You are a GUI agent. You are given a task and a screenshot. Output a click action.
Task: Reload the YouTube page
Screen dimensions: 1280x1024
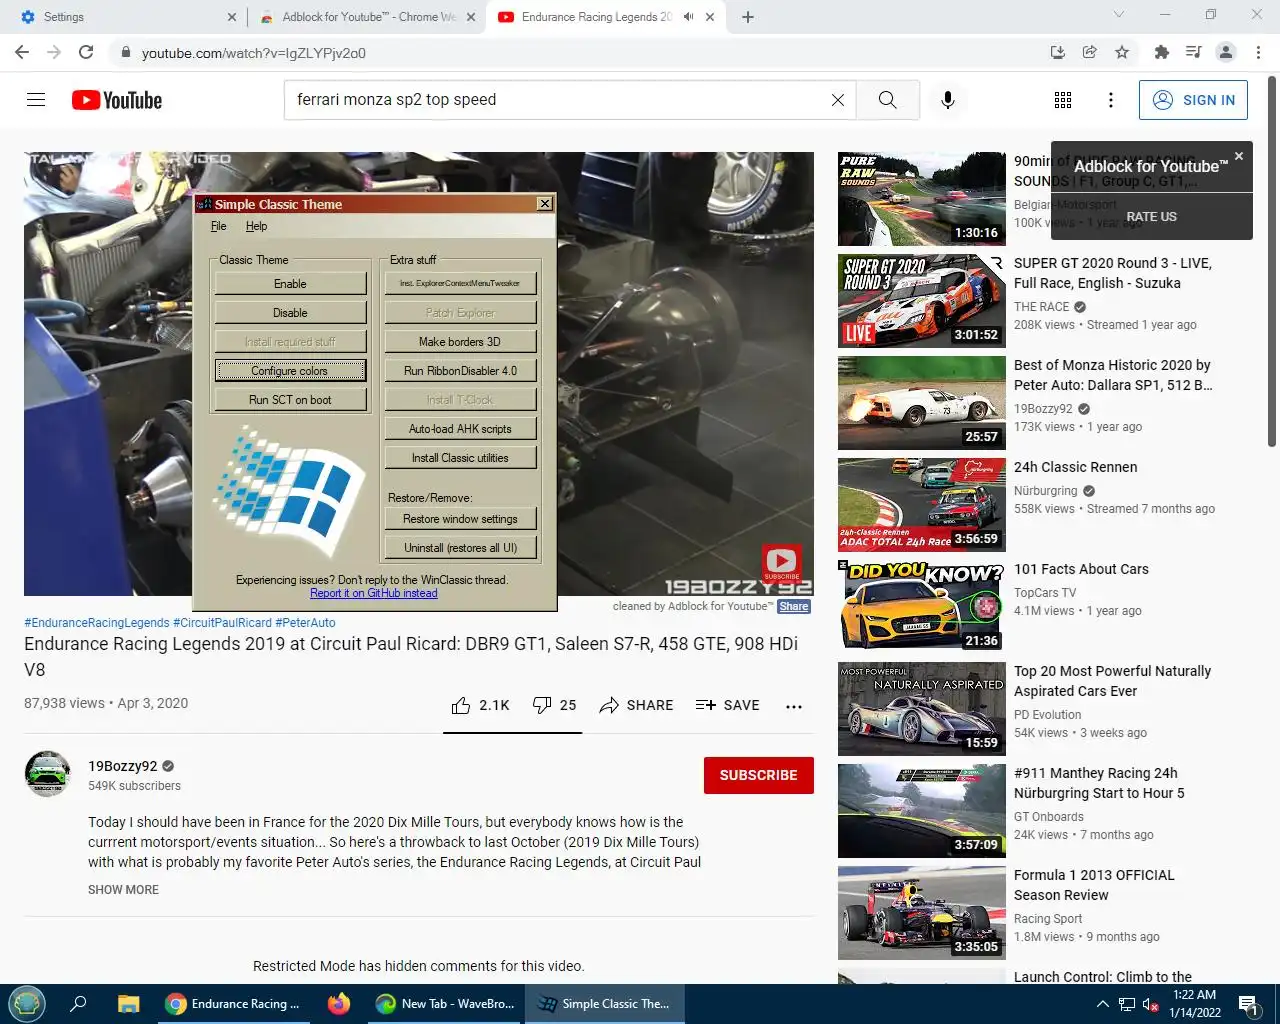(x=86, y=52)
